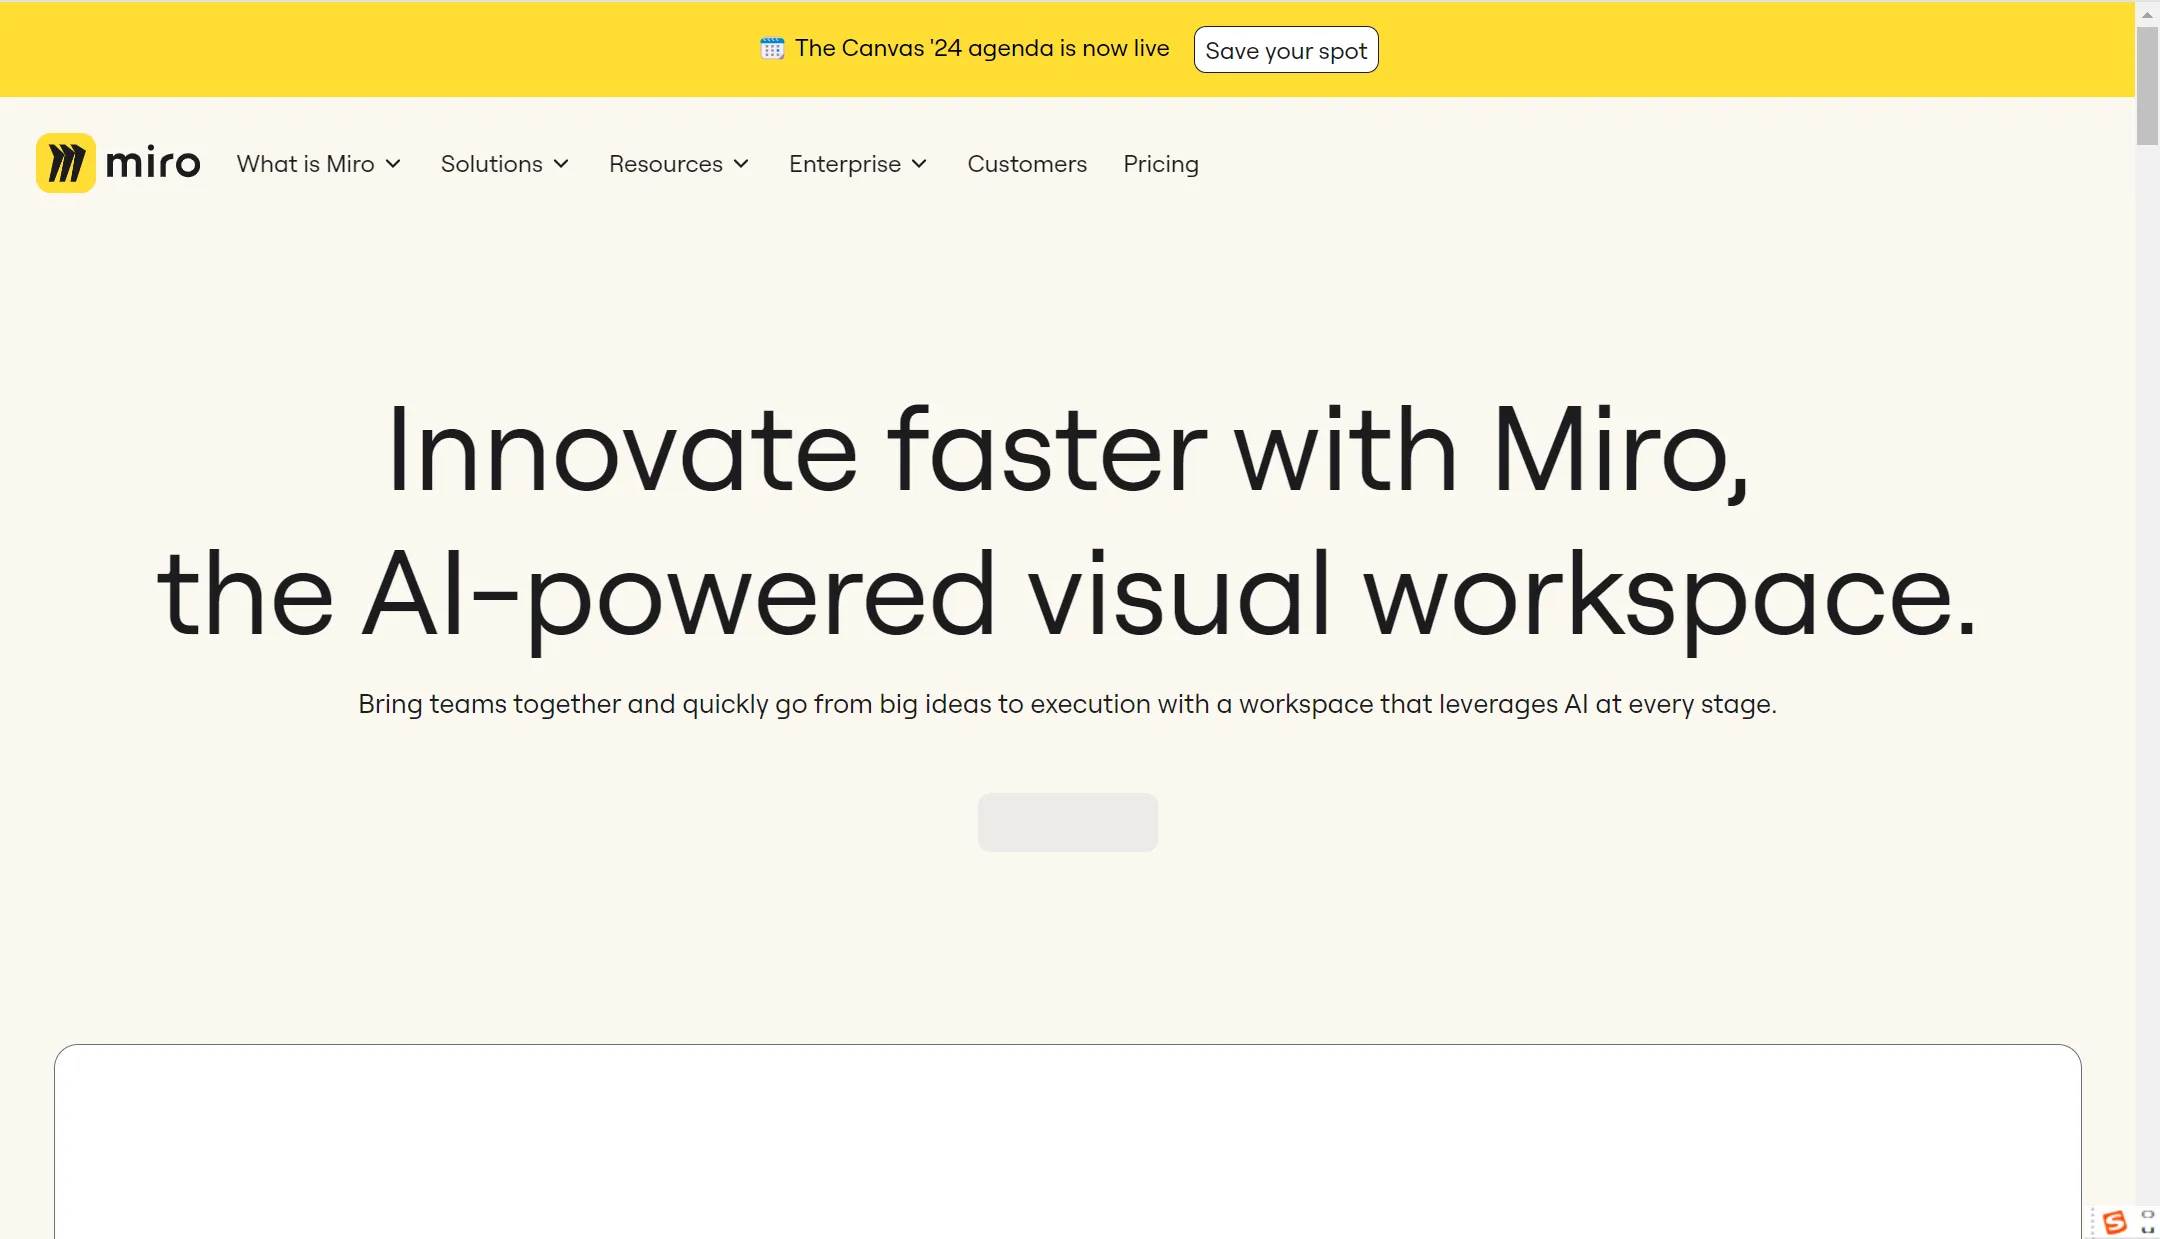2160x1239 pixels.
Task: Open the Resources menu label
Action: pos(666,164)
